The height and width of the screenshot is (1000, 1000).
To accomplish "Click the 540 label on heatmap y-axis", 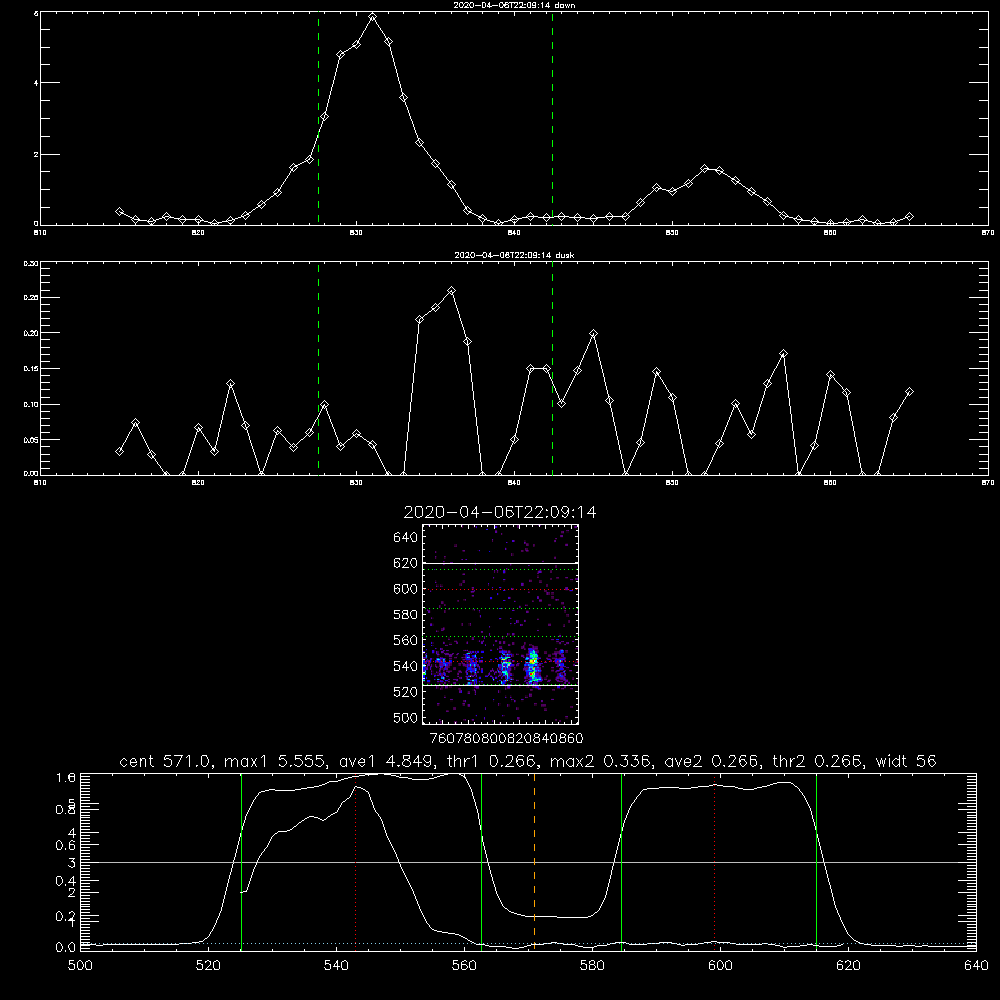I will [x=406, y=666].
